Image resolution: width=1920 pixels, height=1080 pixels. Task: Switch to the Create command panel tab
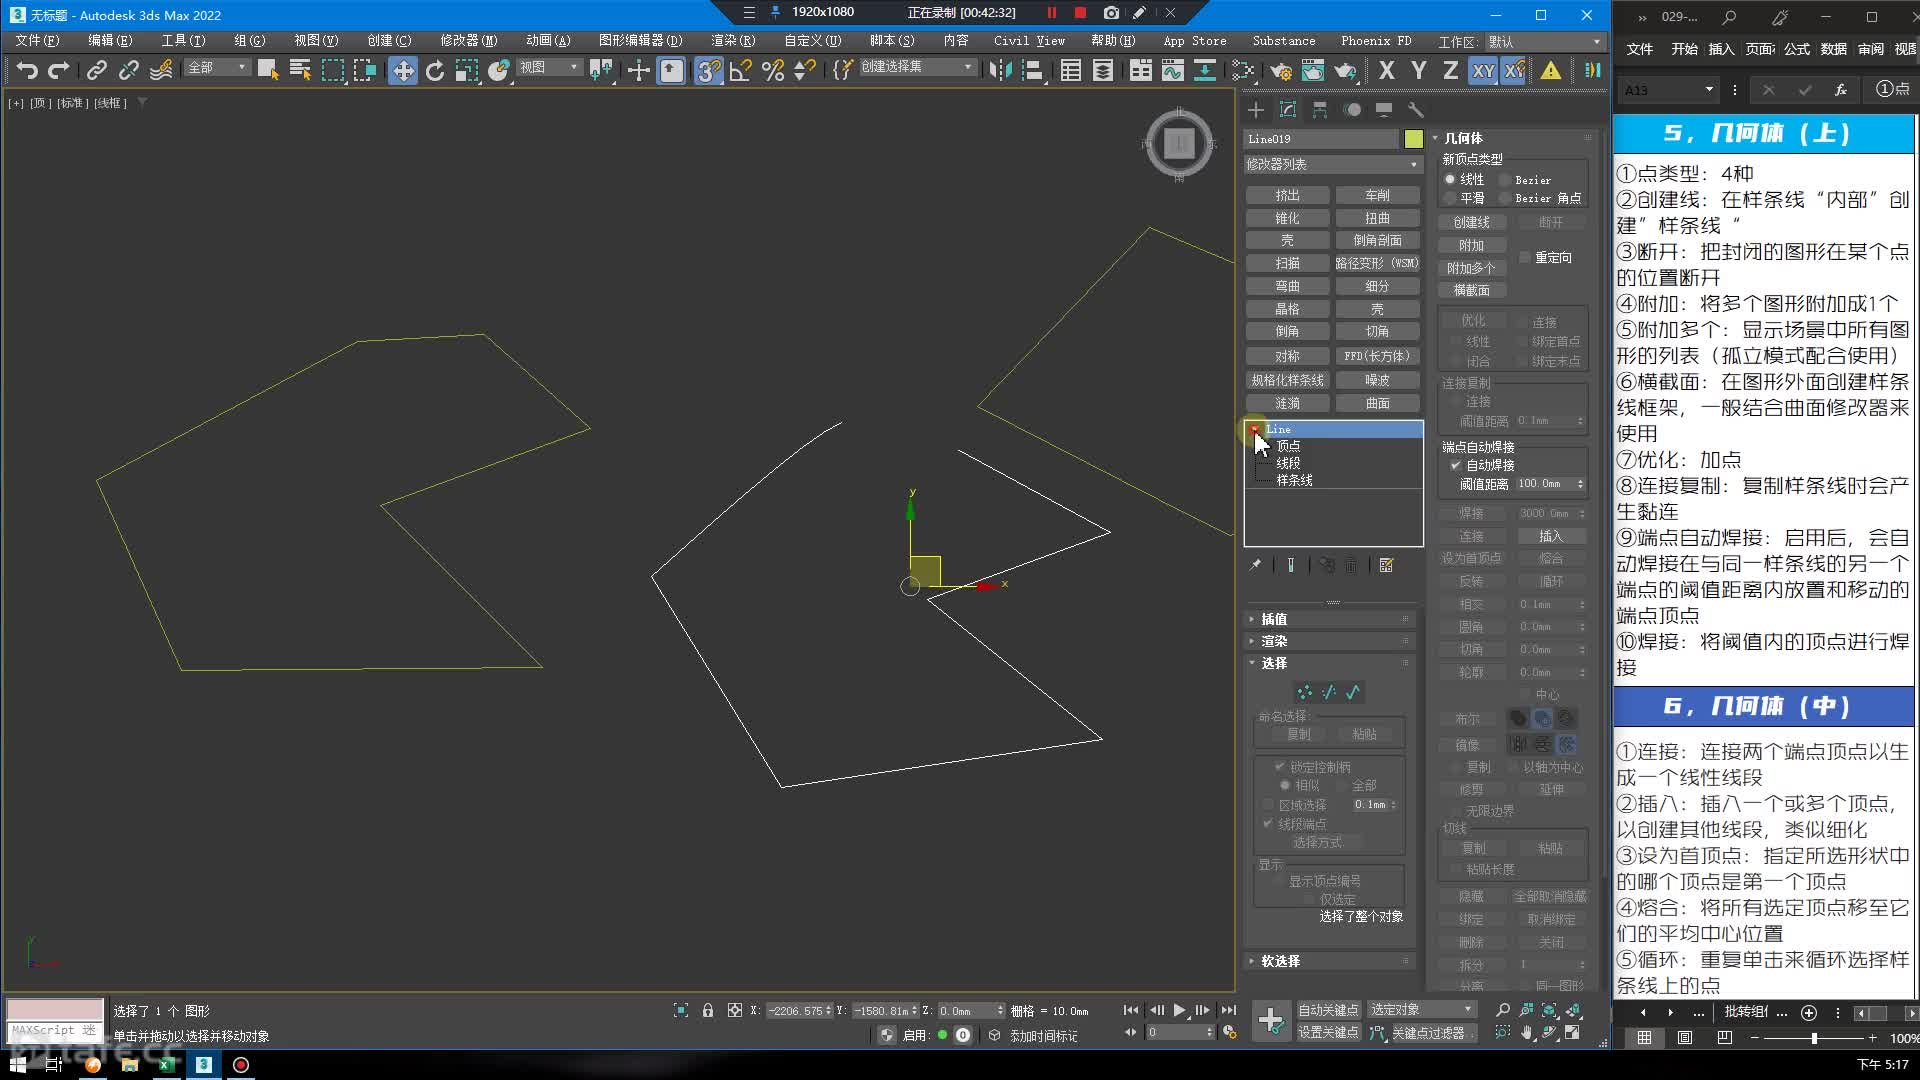(x=1256, y=109)
